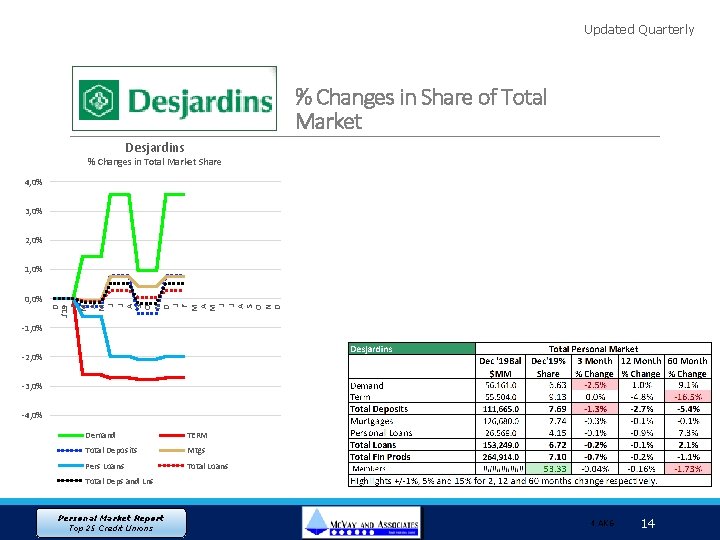Click the chart subtitle '% Changes in Total Market Share'
Screen dimensions: 720x540
coord(154,162)
